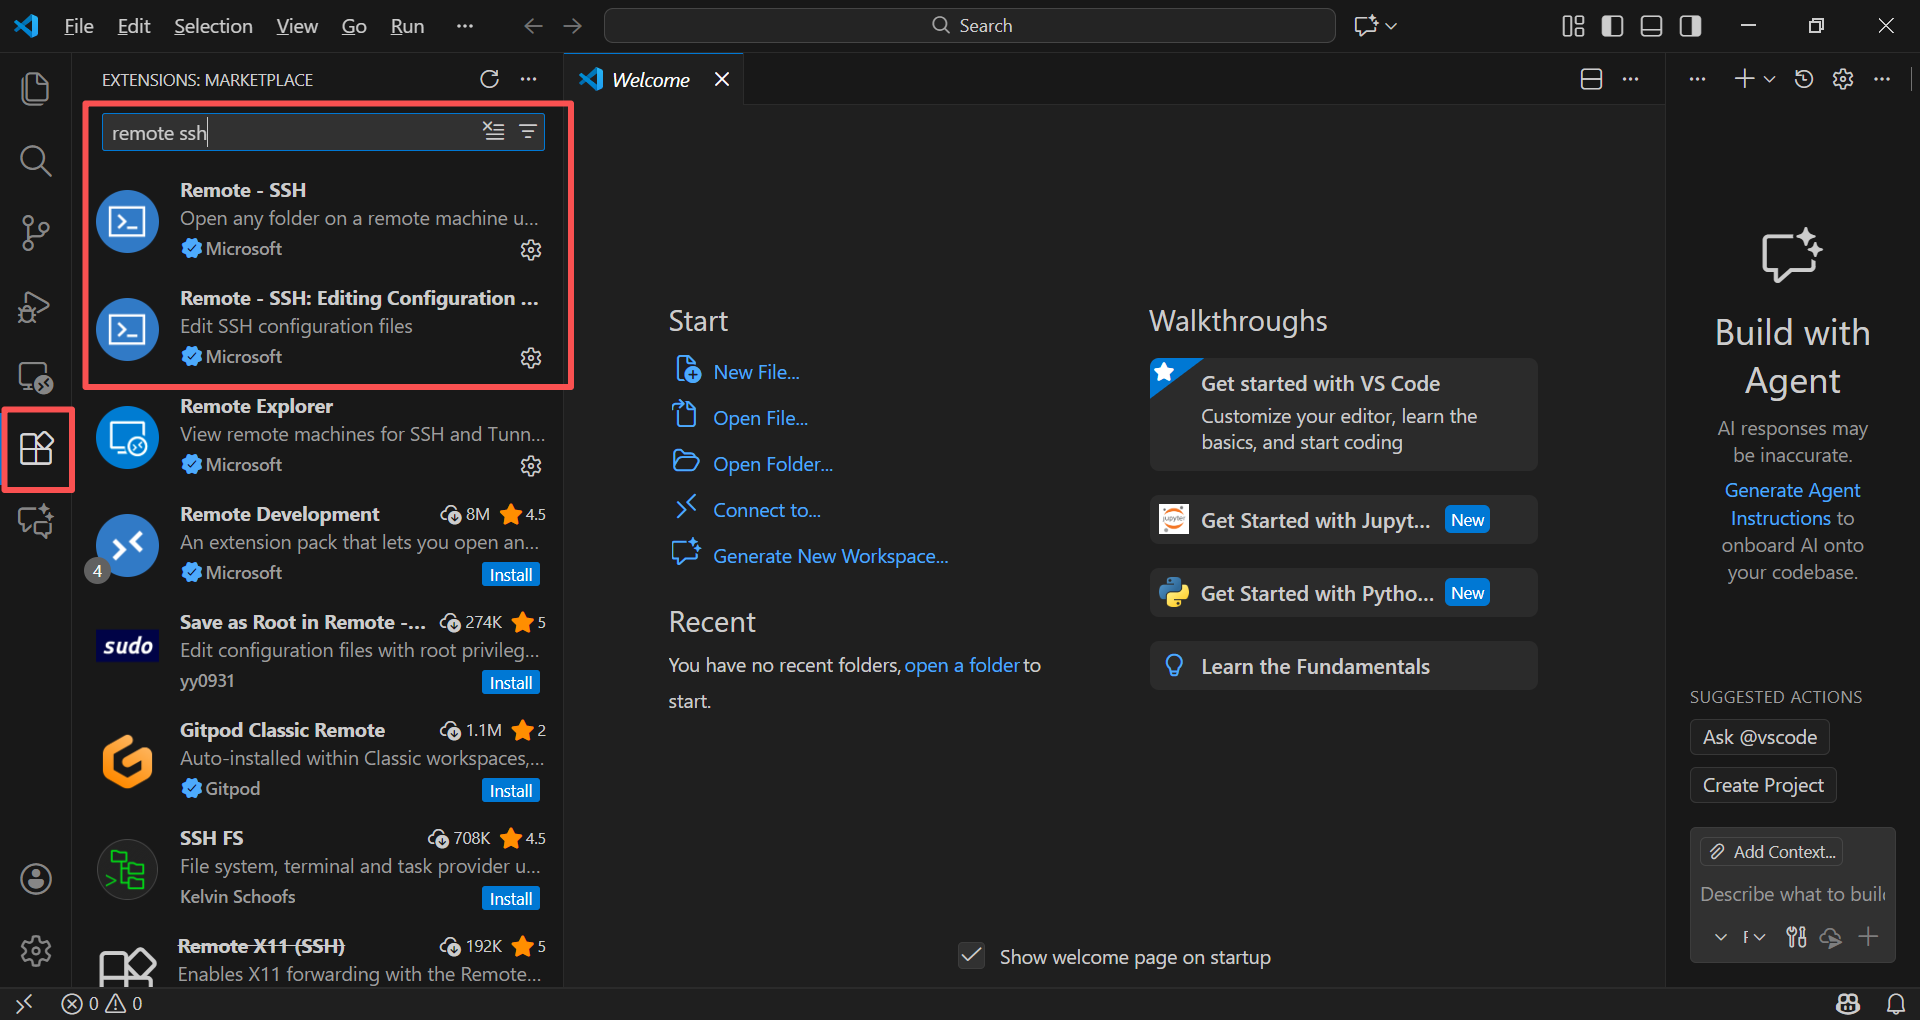Viewport: 1920px width, 1020px height.
Task: Open the Edit menu
Action: click(134, 26)
